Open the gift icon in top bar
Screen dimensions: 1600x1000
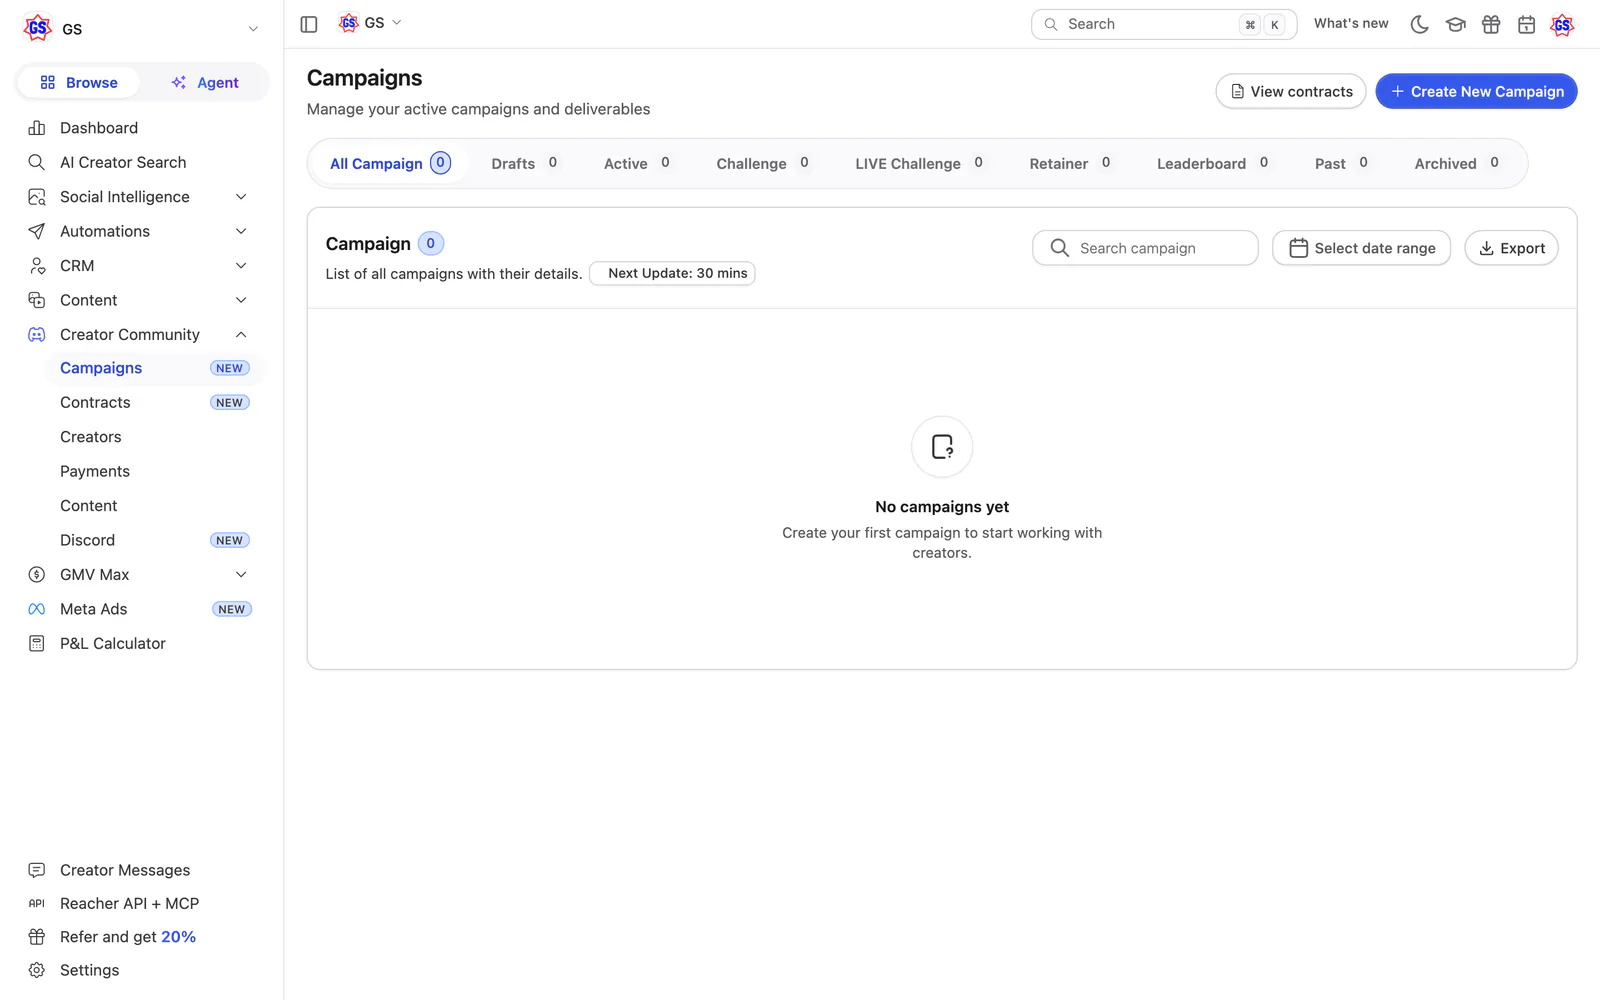1491,24
